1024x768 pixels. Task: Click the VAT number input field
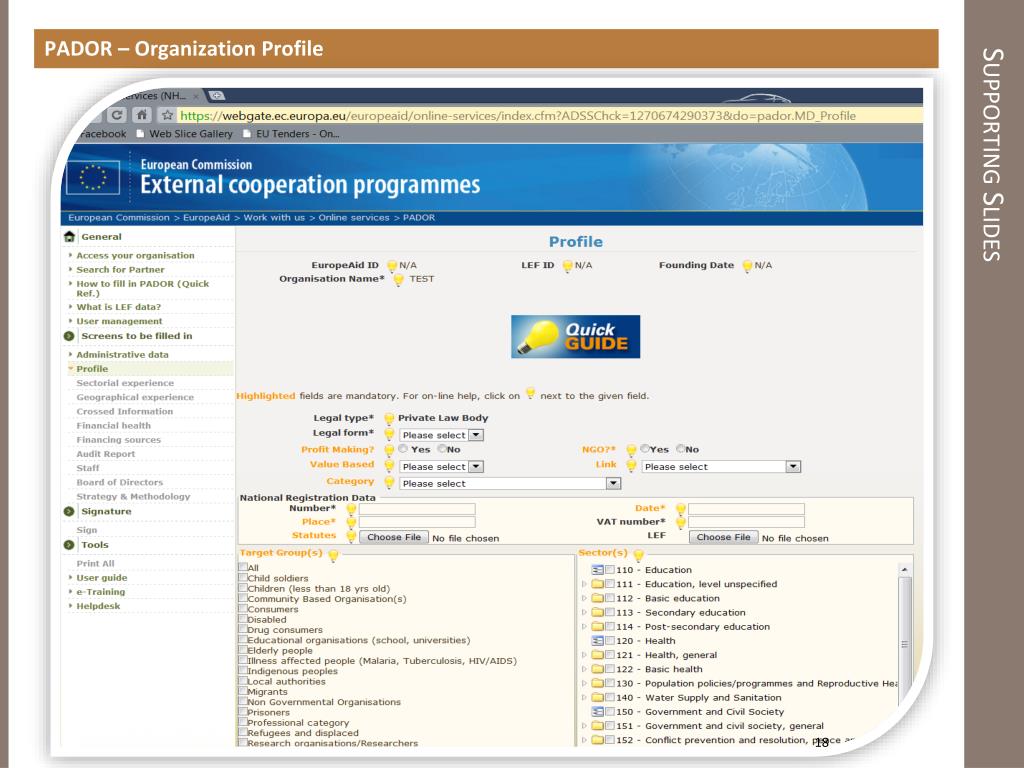(746, 522)
